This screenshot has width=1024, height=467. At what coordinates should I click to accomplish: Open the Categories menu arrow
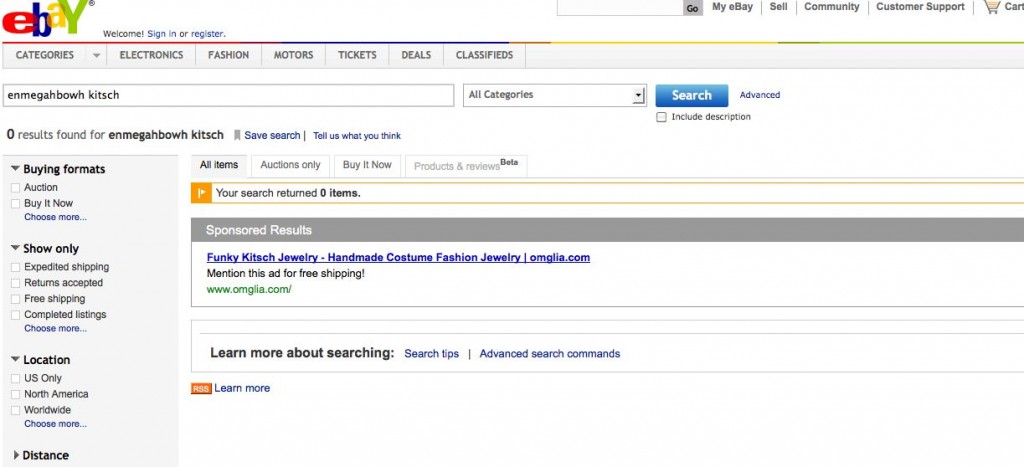[97, 56]
